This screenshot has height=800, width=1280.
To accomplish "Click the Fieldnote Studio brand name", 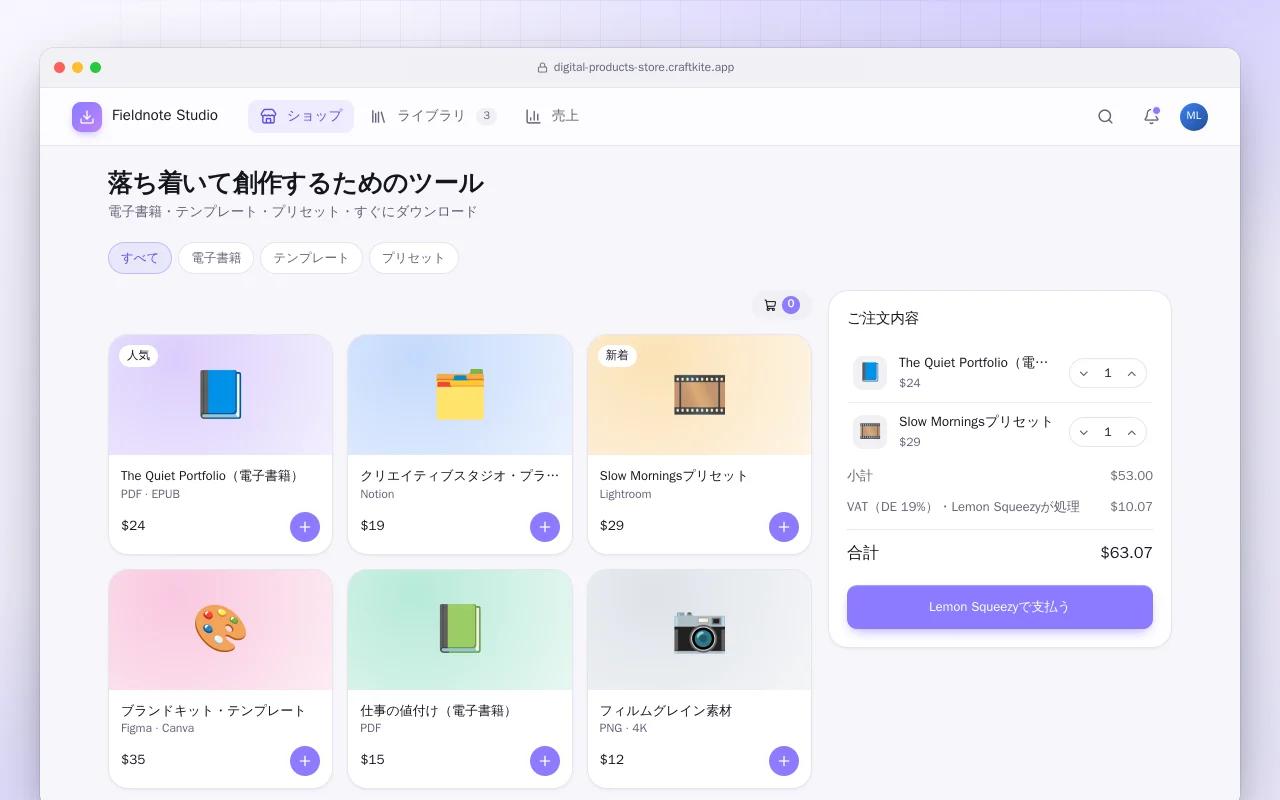I will tap(165, 116).
